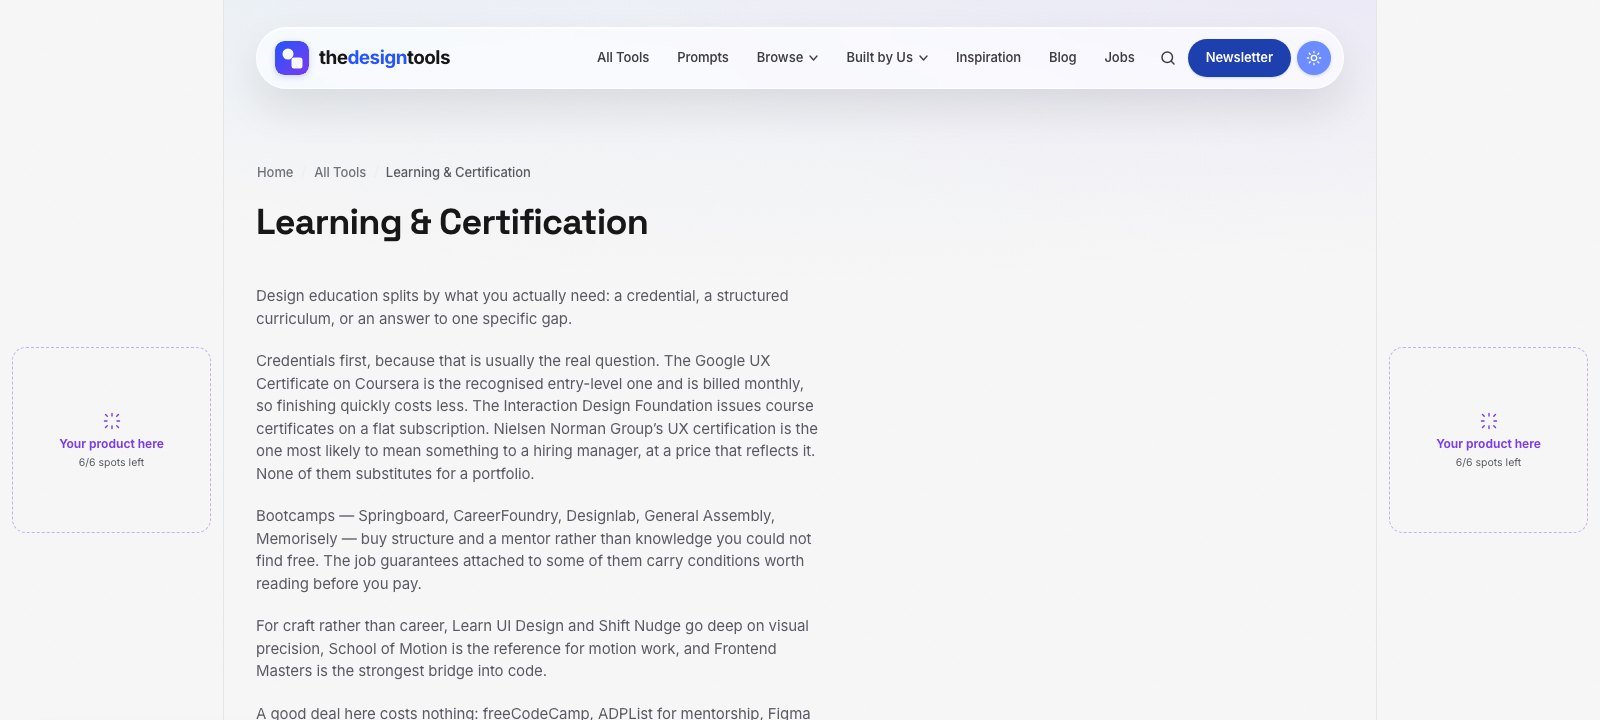Go to Home via breadcrumb
The height and width of the screenshot is (720, 1600).
pyautogui.click(x=275, y=172)
